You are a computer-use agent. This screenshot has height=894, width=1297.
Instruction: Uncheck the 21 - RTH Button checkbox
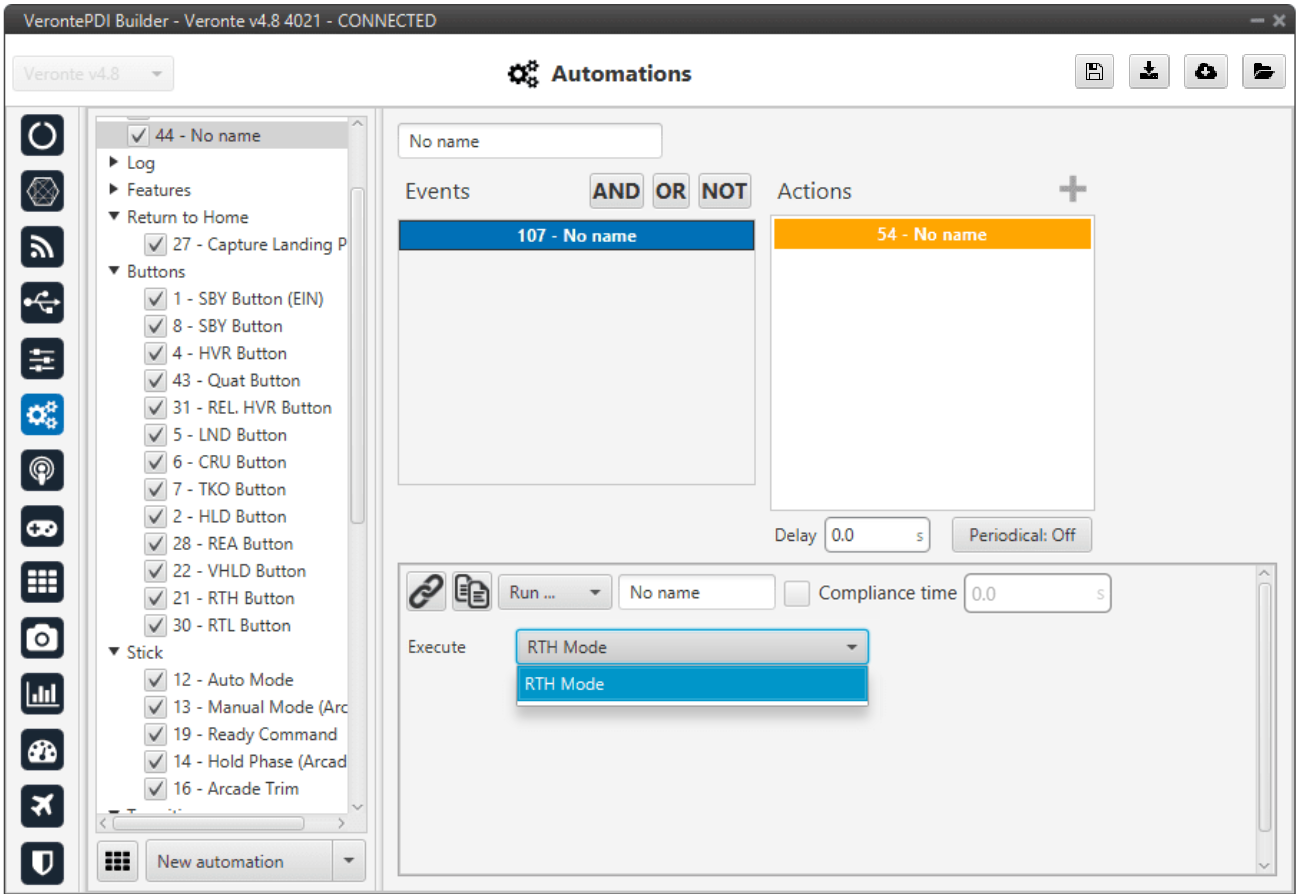tap(155, 599)
